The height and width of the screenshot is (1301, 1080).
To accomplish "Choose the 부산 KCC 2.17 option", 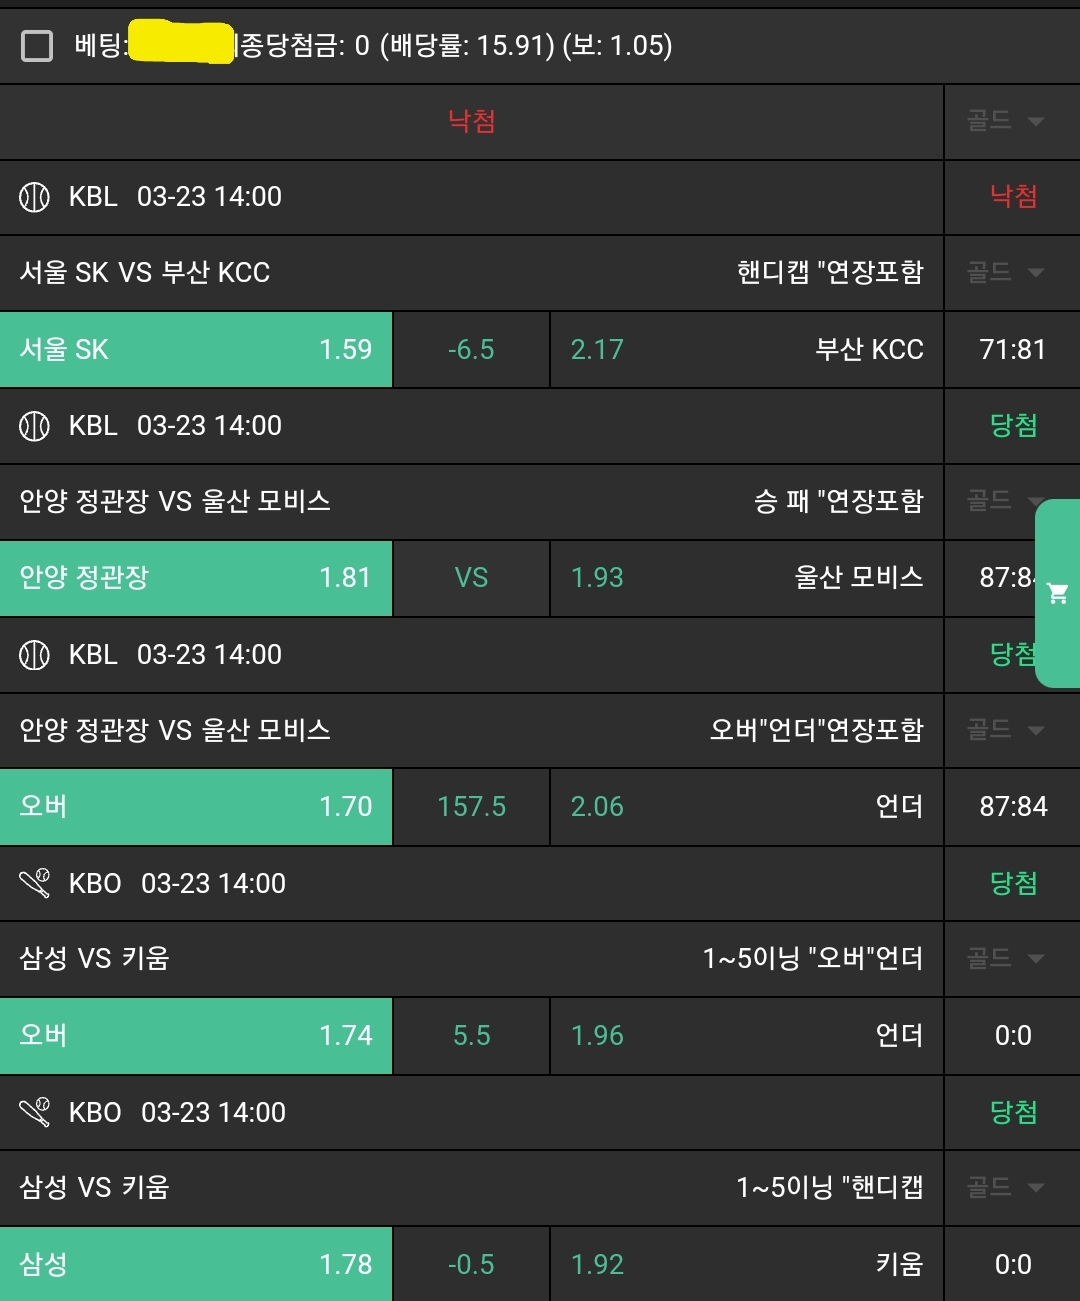I will (746, 349).
